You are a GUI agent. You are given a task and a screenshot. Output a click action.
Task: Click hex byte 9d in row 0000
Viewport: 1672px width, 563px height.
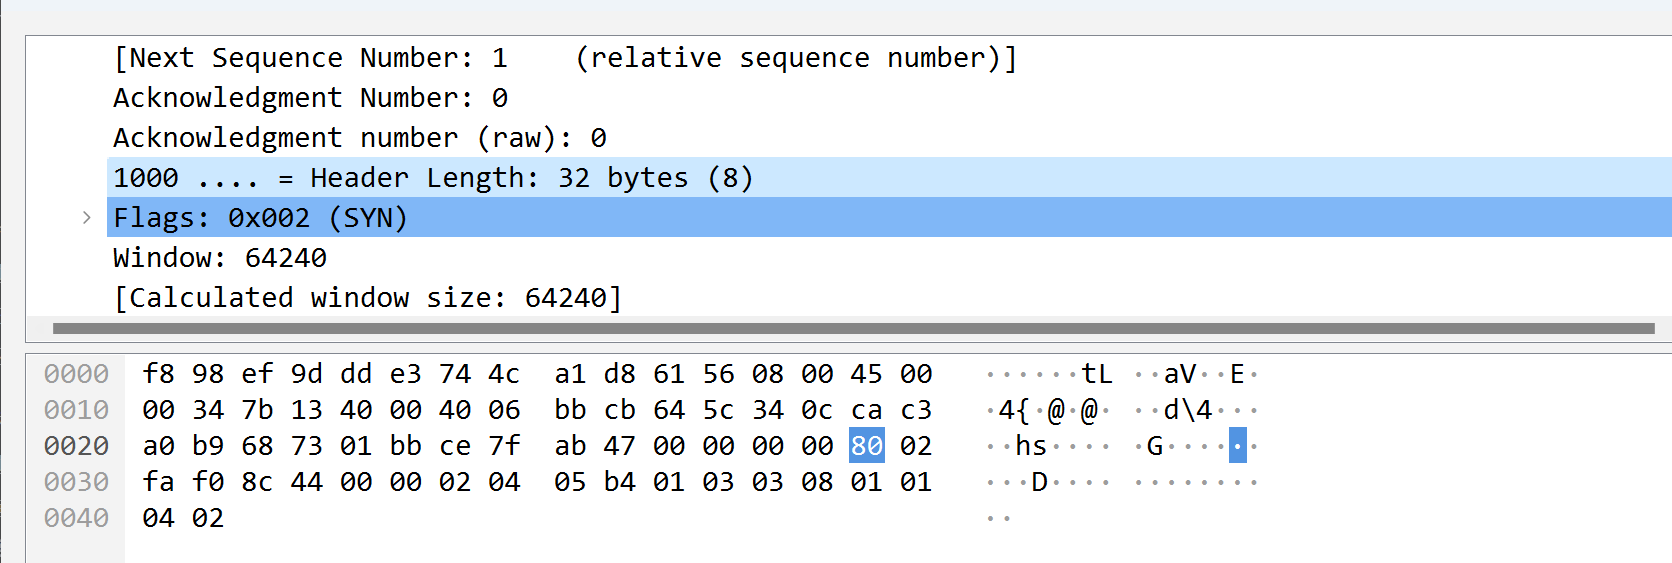point(306,373)
